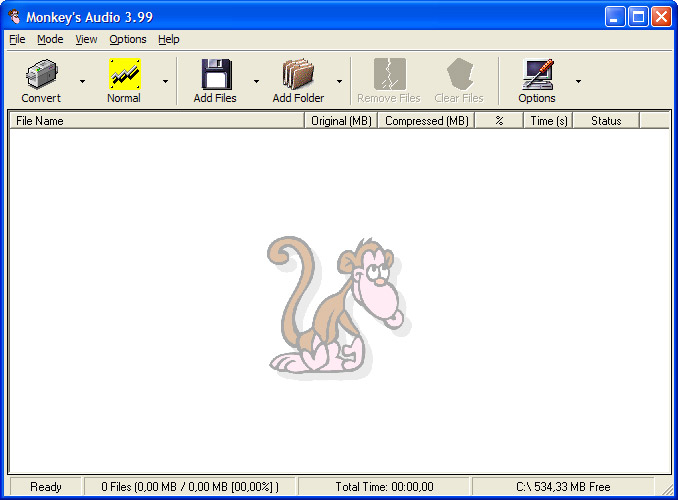Expand the toolbar Options dropdown arrow

[x=578, y=81]
